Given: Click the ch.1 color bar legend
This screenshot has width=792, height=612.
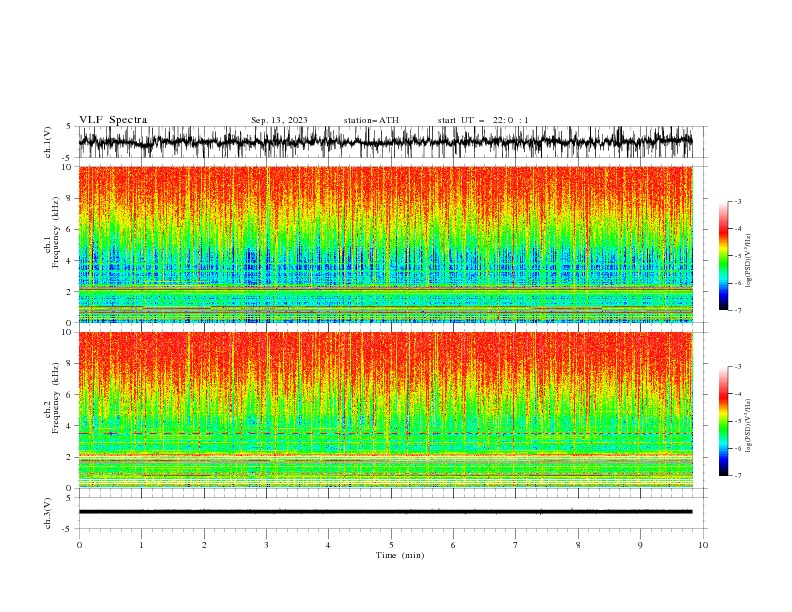Looking at the screenshot, I should (724, 256).
